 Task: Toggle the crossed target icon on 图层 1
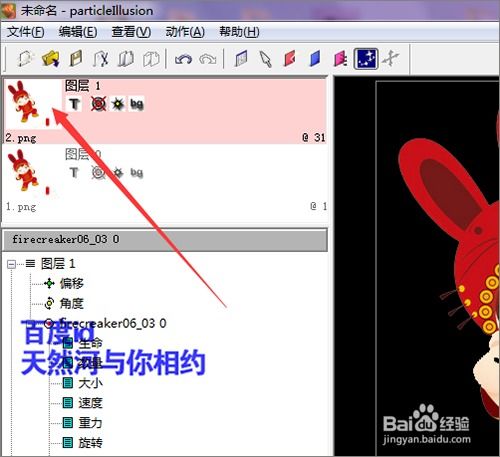pyautogui.click(x=99, y=104)
